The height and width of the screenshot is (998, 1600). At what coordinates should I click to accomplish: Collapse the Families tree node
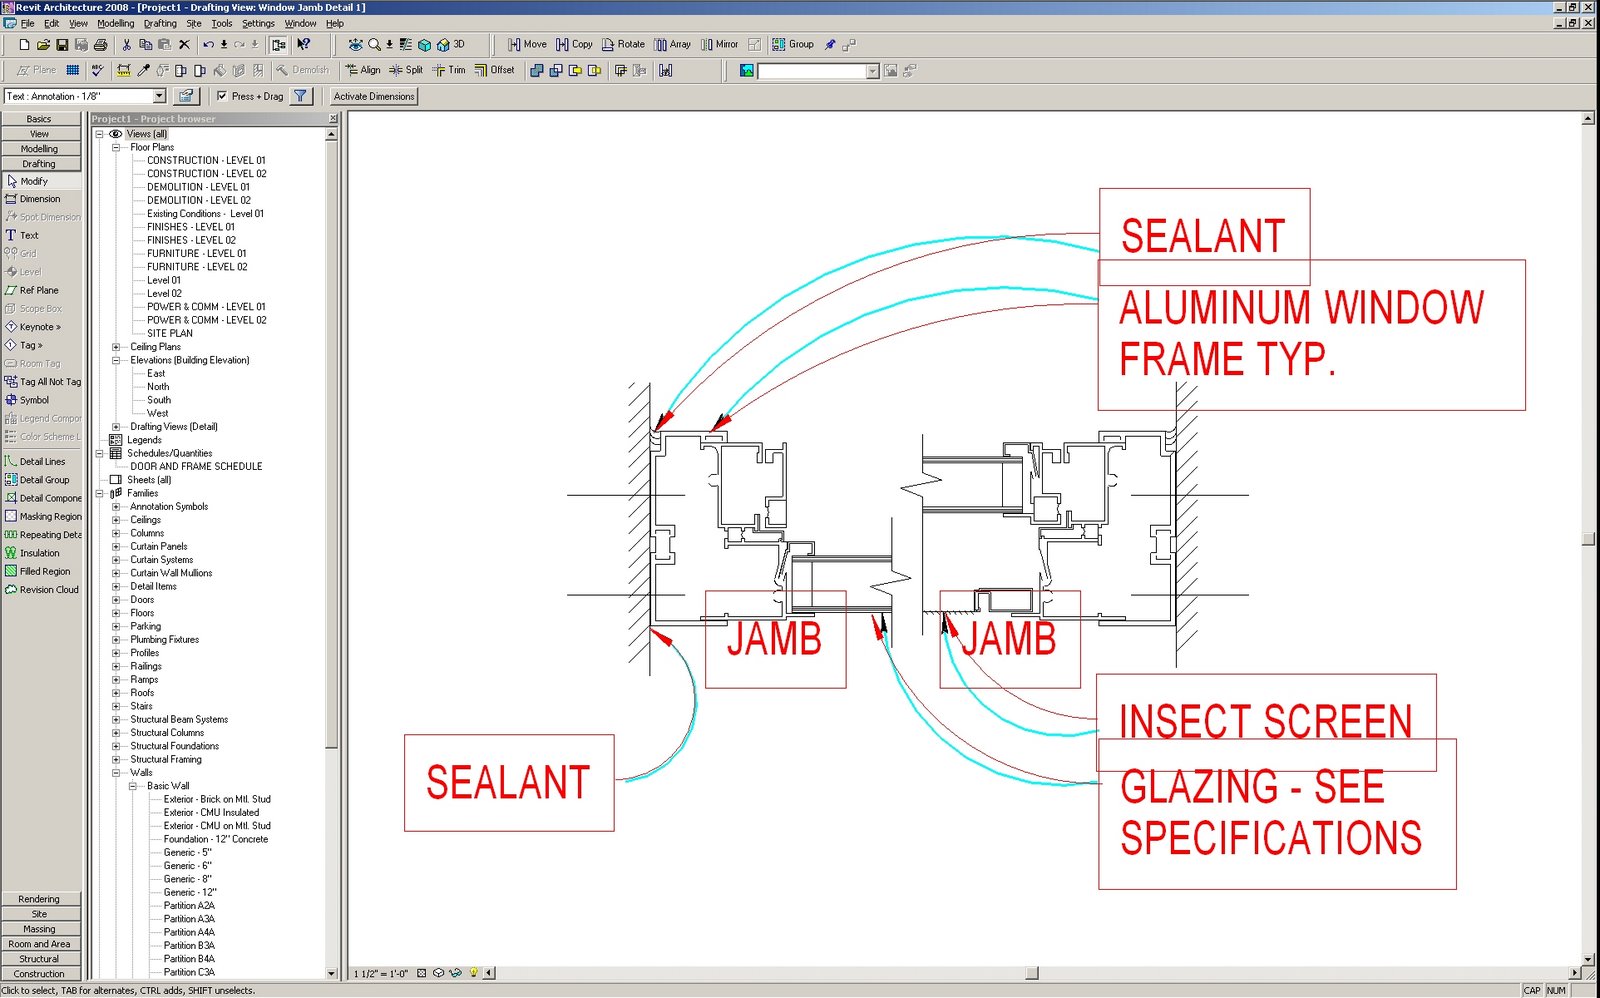coord(100,493)
